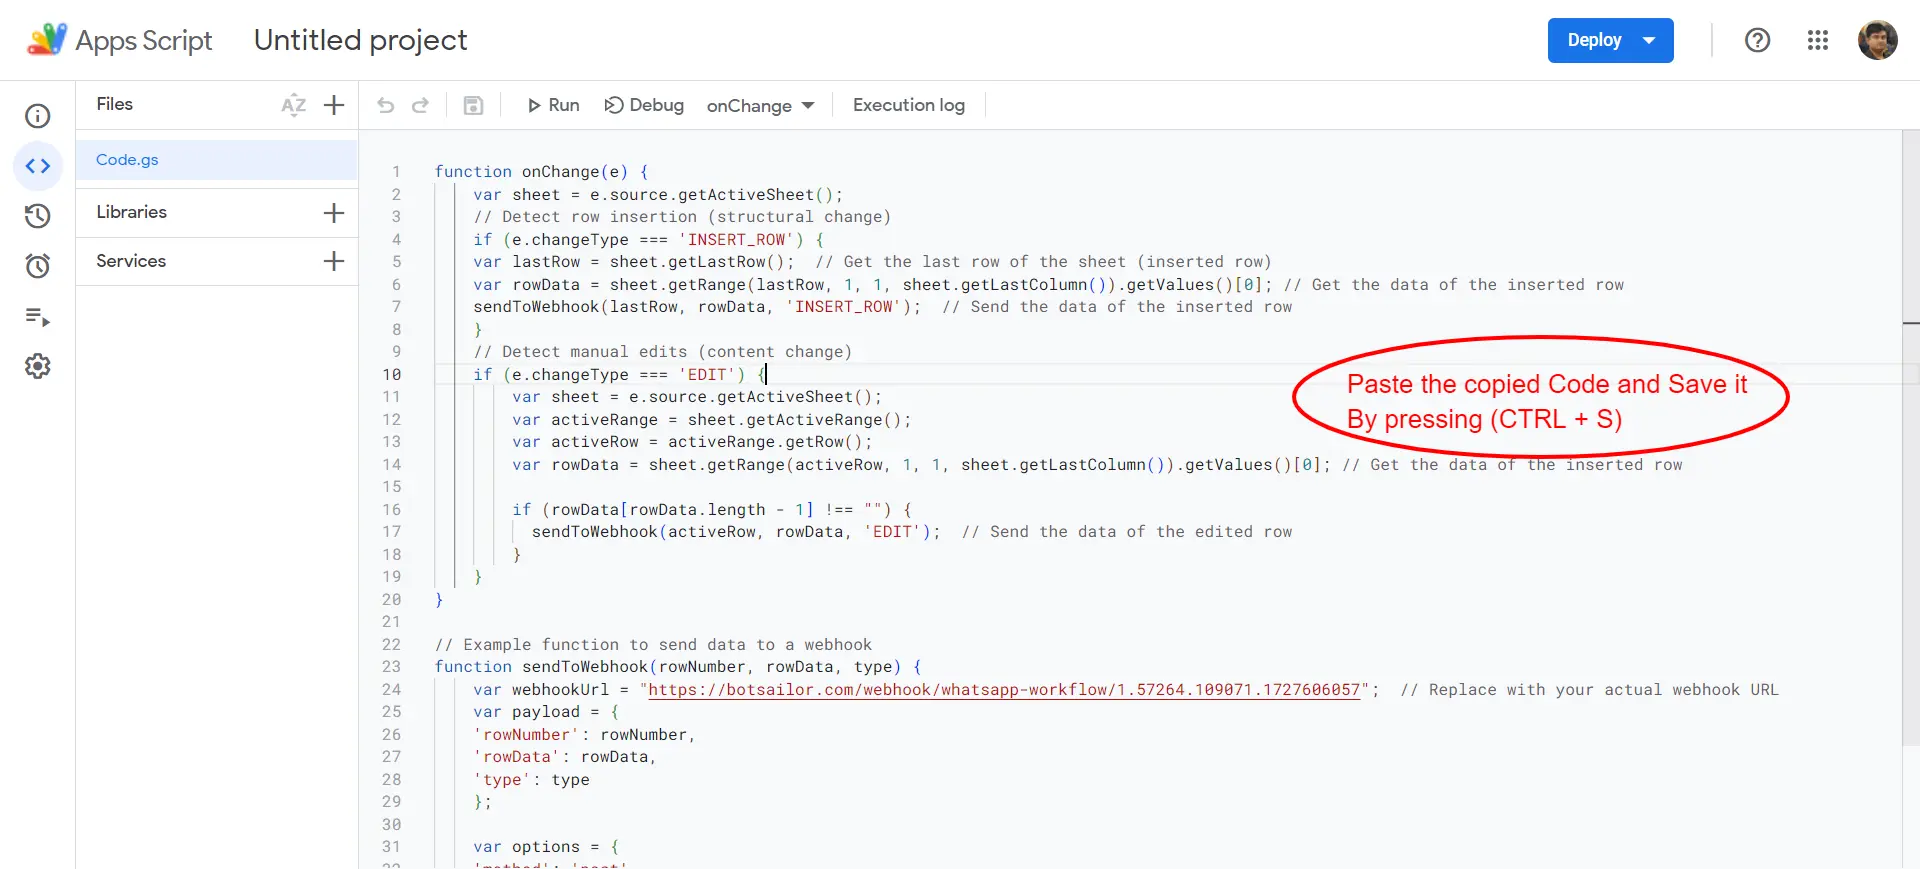The image size is (1920, 869).
Task: Run the selected function
Action: tap(553, 105)
